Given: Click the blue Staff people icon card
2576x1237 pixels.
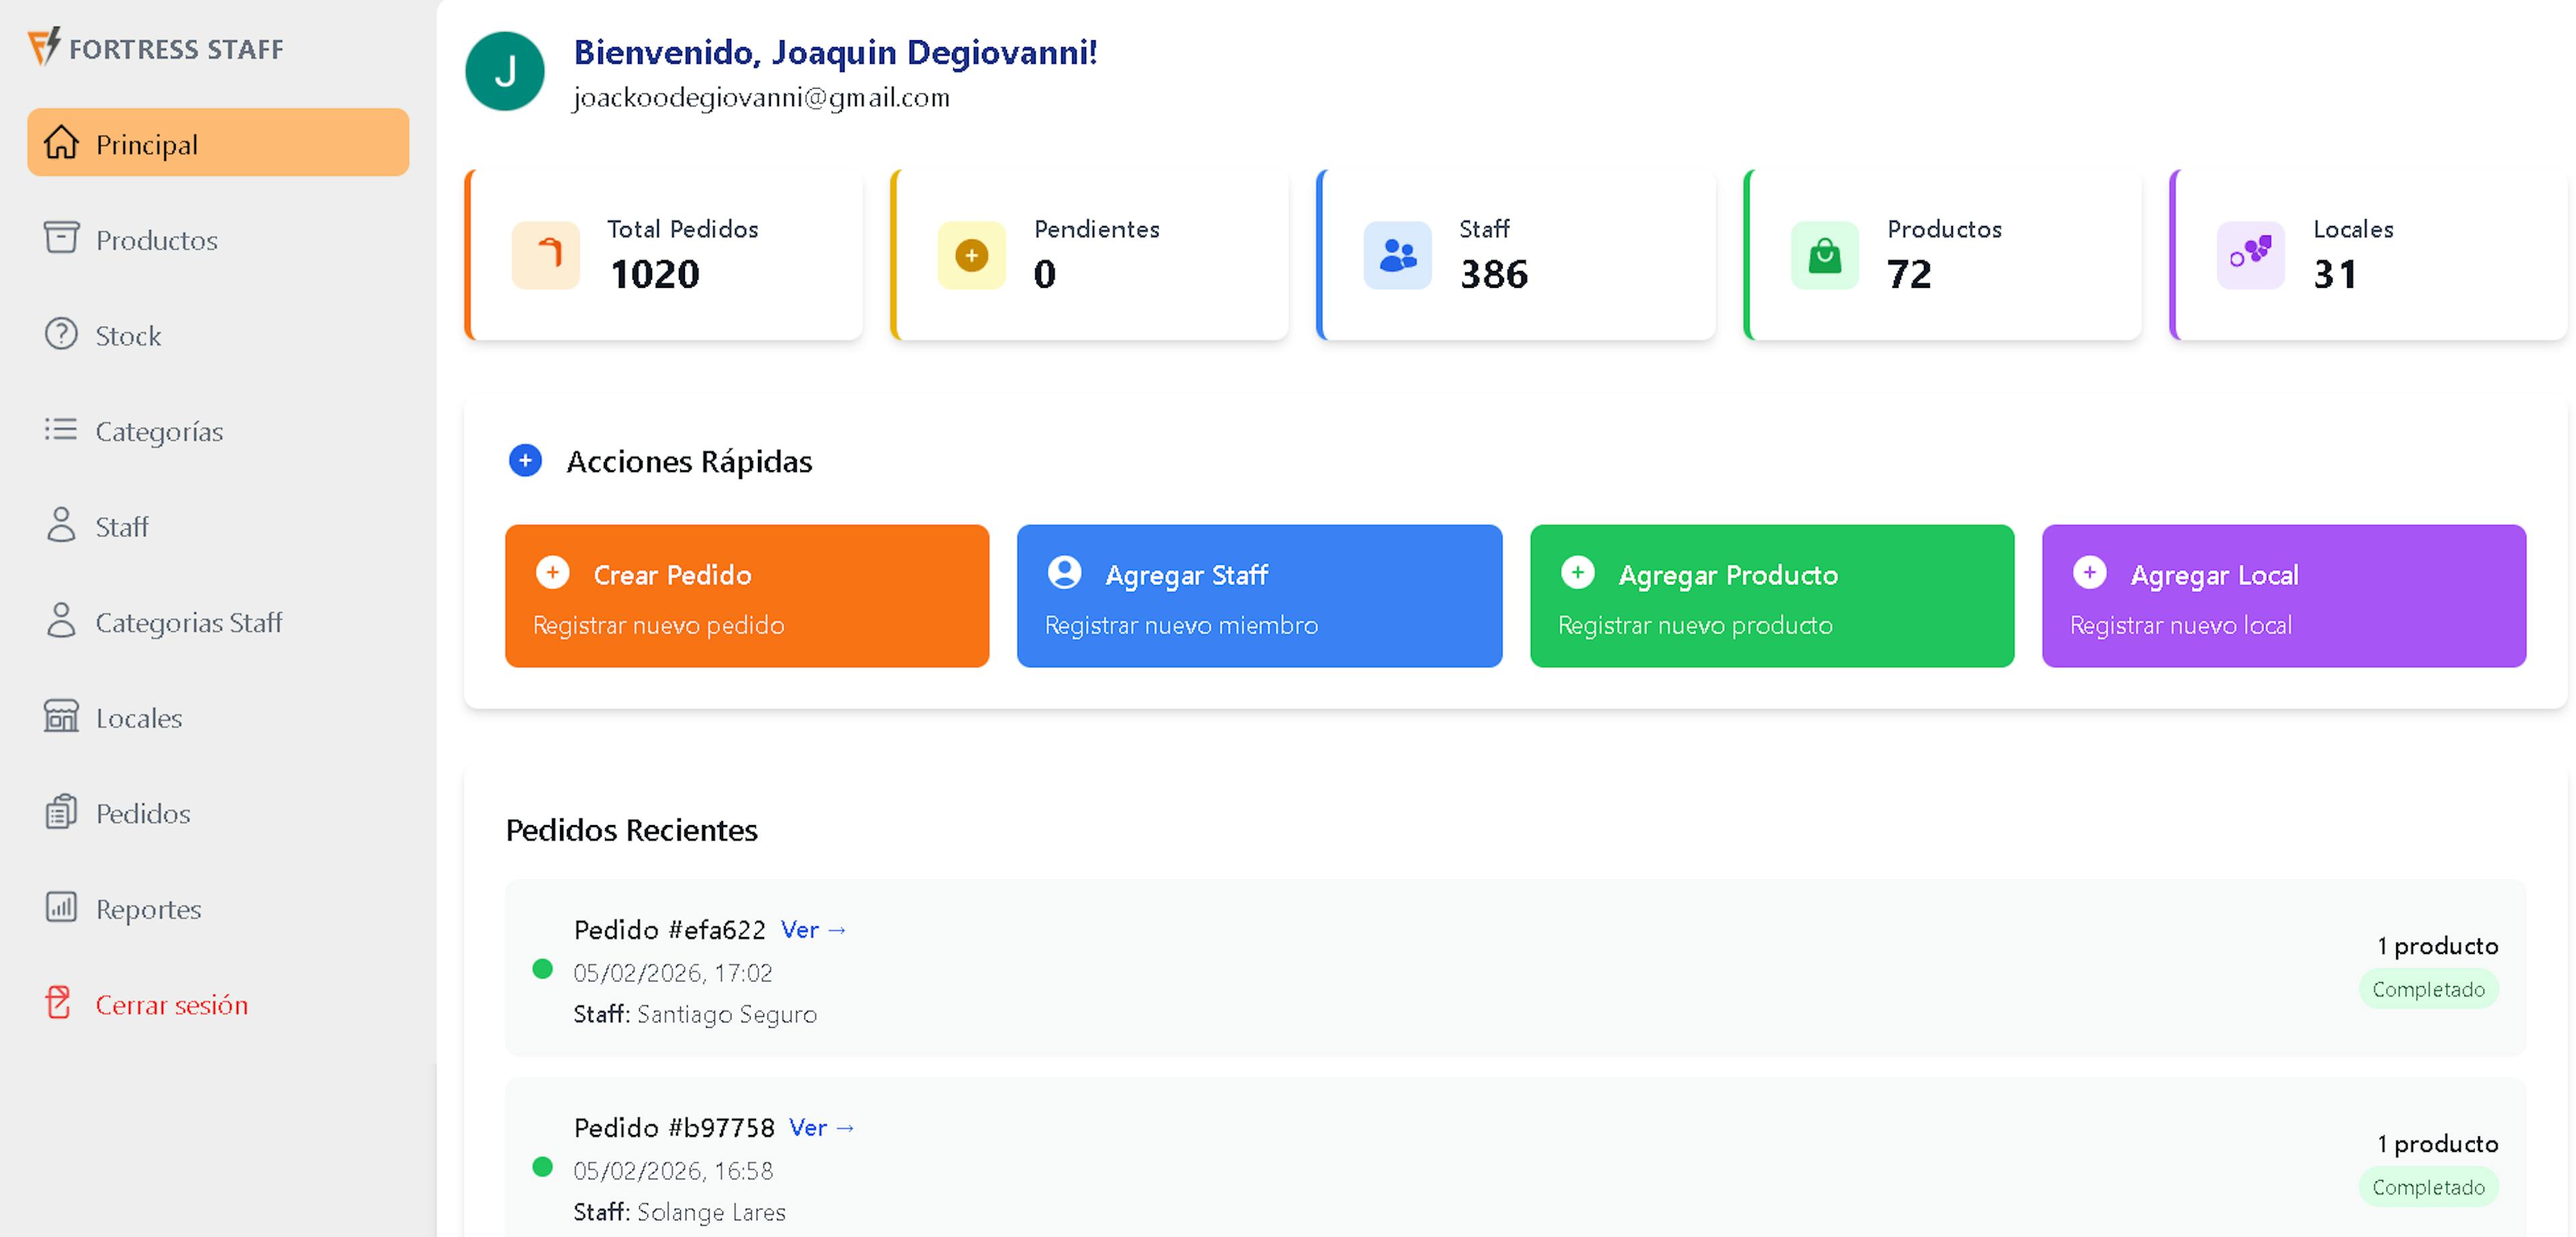Looking at the screenshot, I should pos(1397,256).
